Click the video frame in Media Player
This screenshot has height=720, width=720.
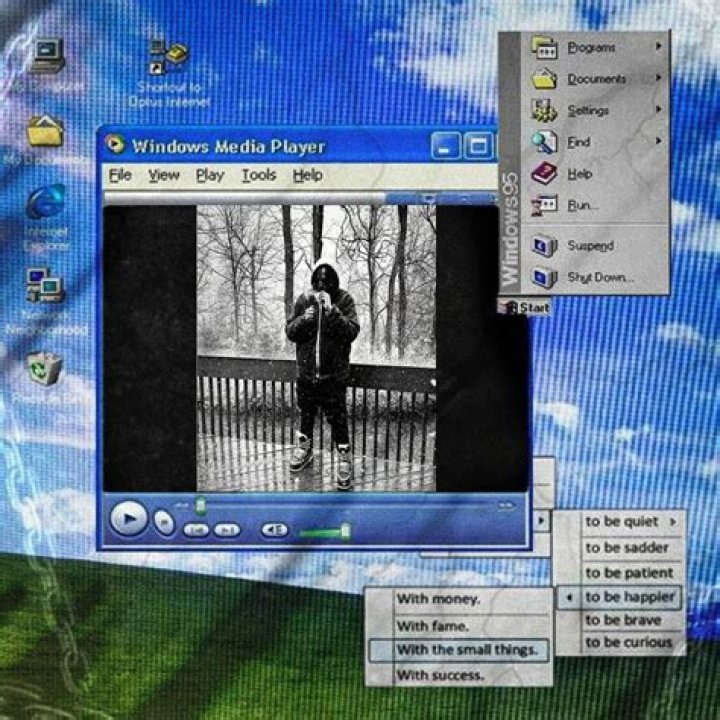pos(316,348)
